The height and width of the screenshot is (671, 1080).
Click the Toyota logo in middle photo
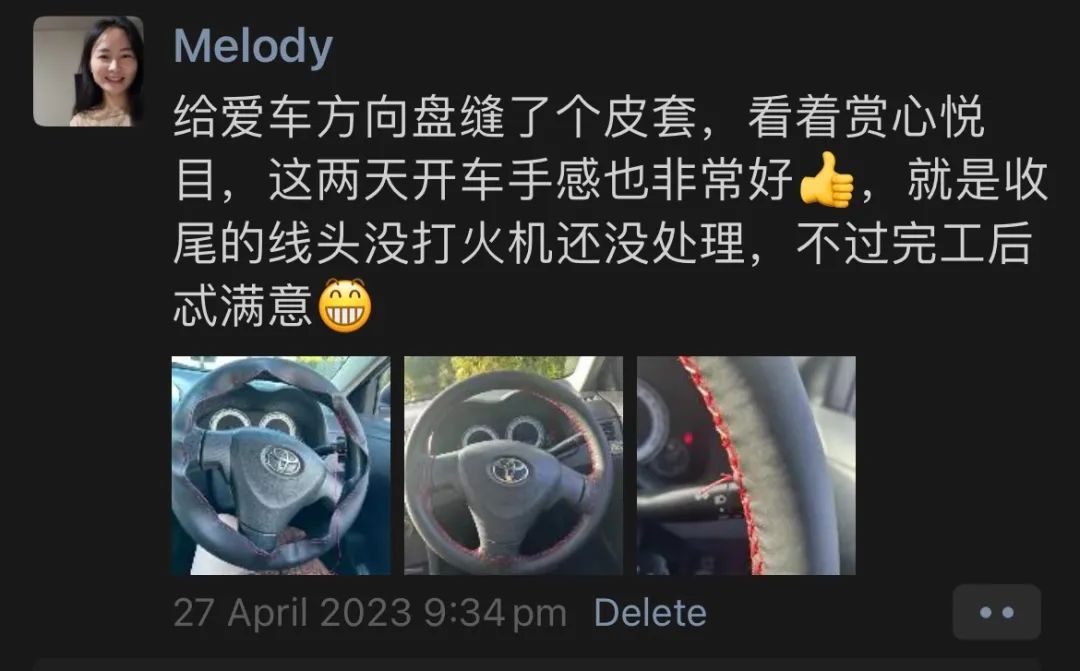tap(509, 471)
